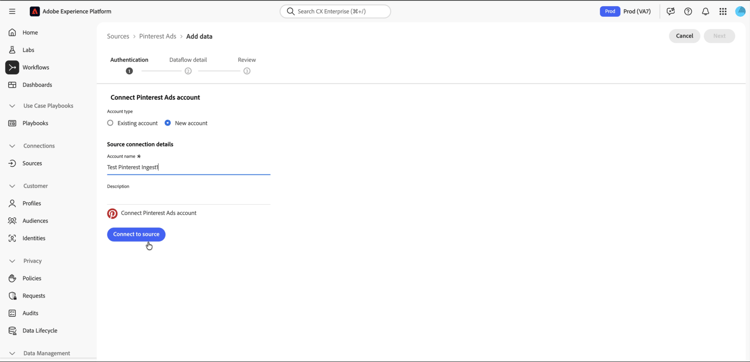This screenshot has width=750, height=362.
Task: Click the Next button
Action: click(x=719, y=36)
